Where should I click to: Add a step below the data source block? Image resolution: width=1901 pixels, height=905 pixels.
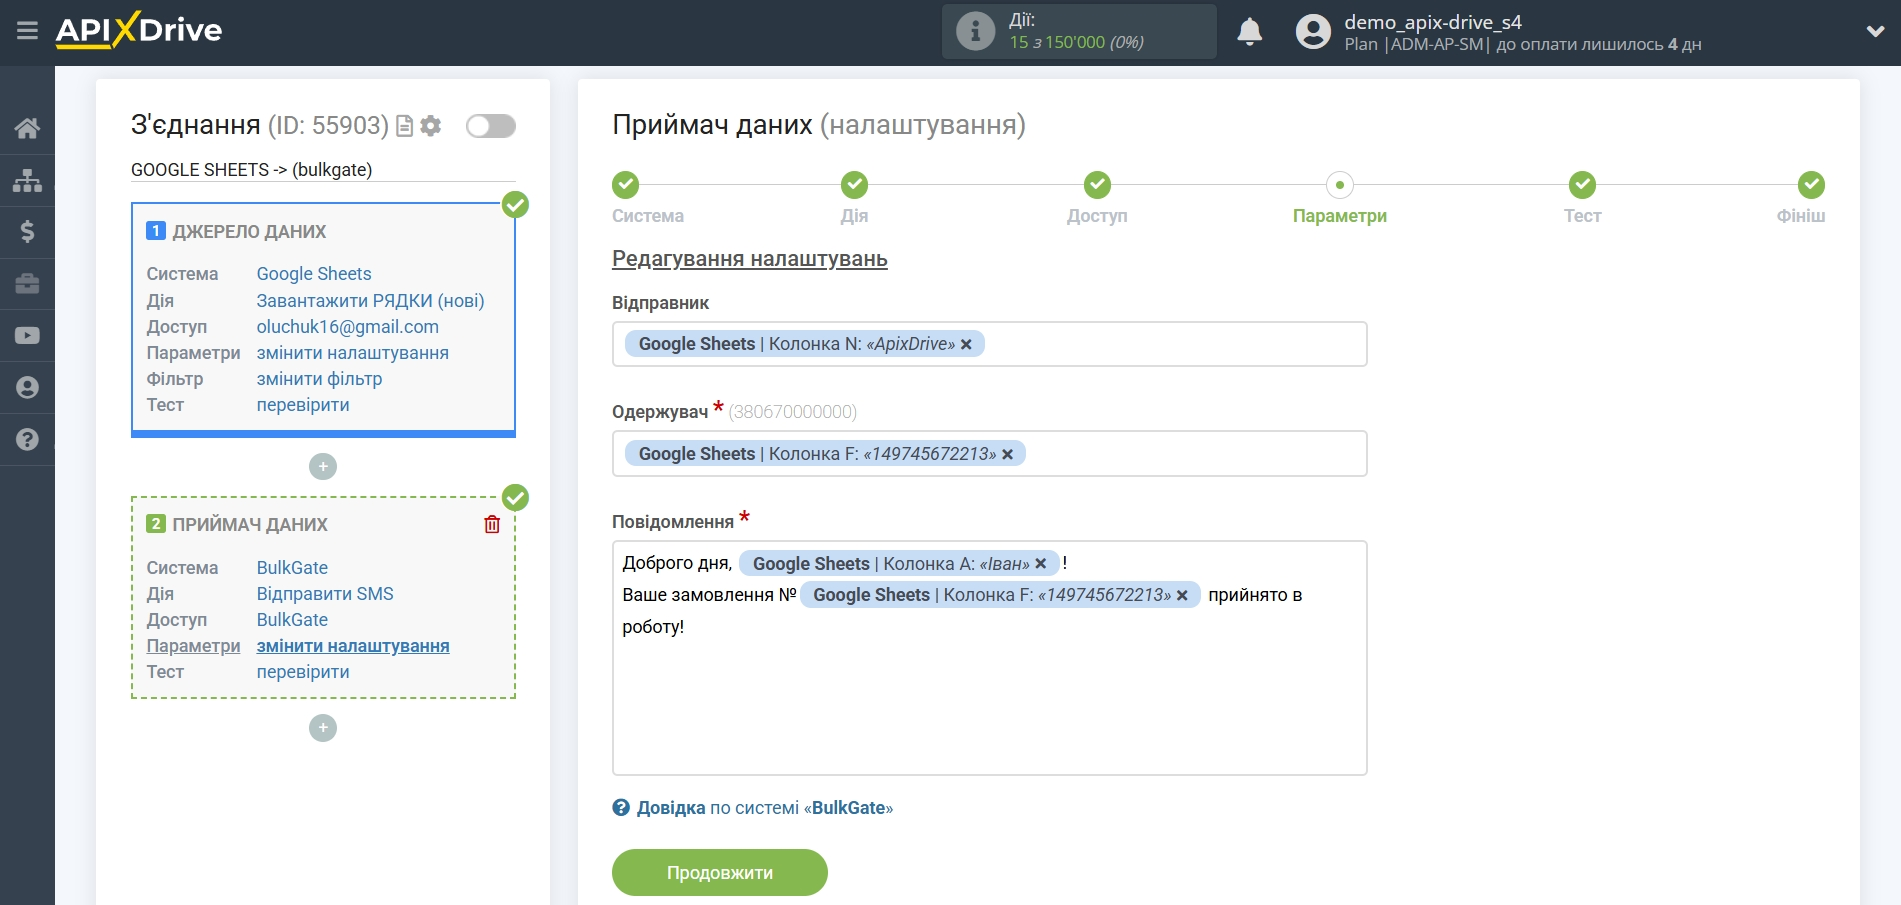(323, 467)
